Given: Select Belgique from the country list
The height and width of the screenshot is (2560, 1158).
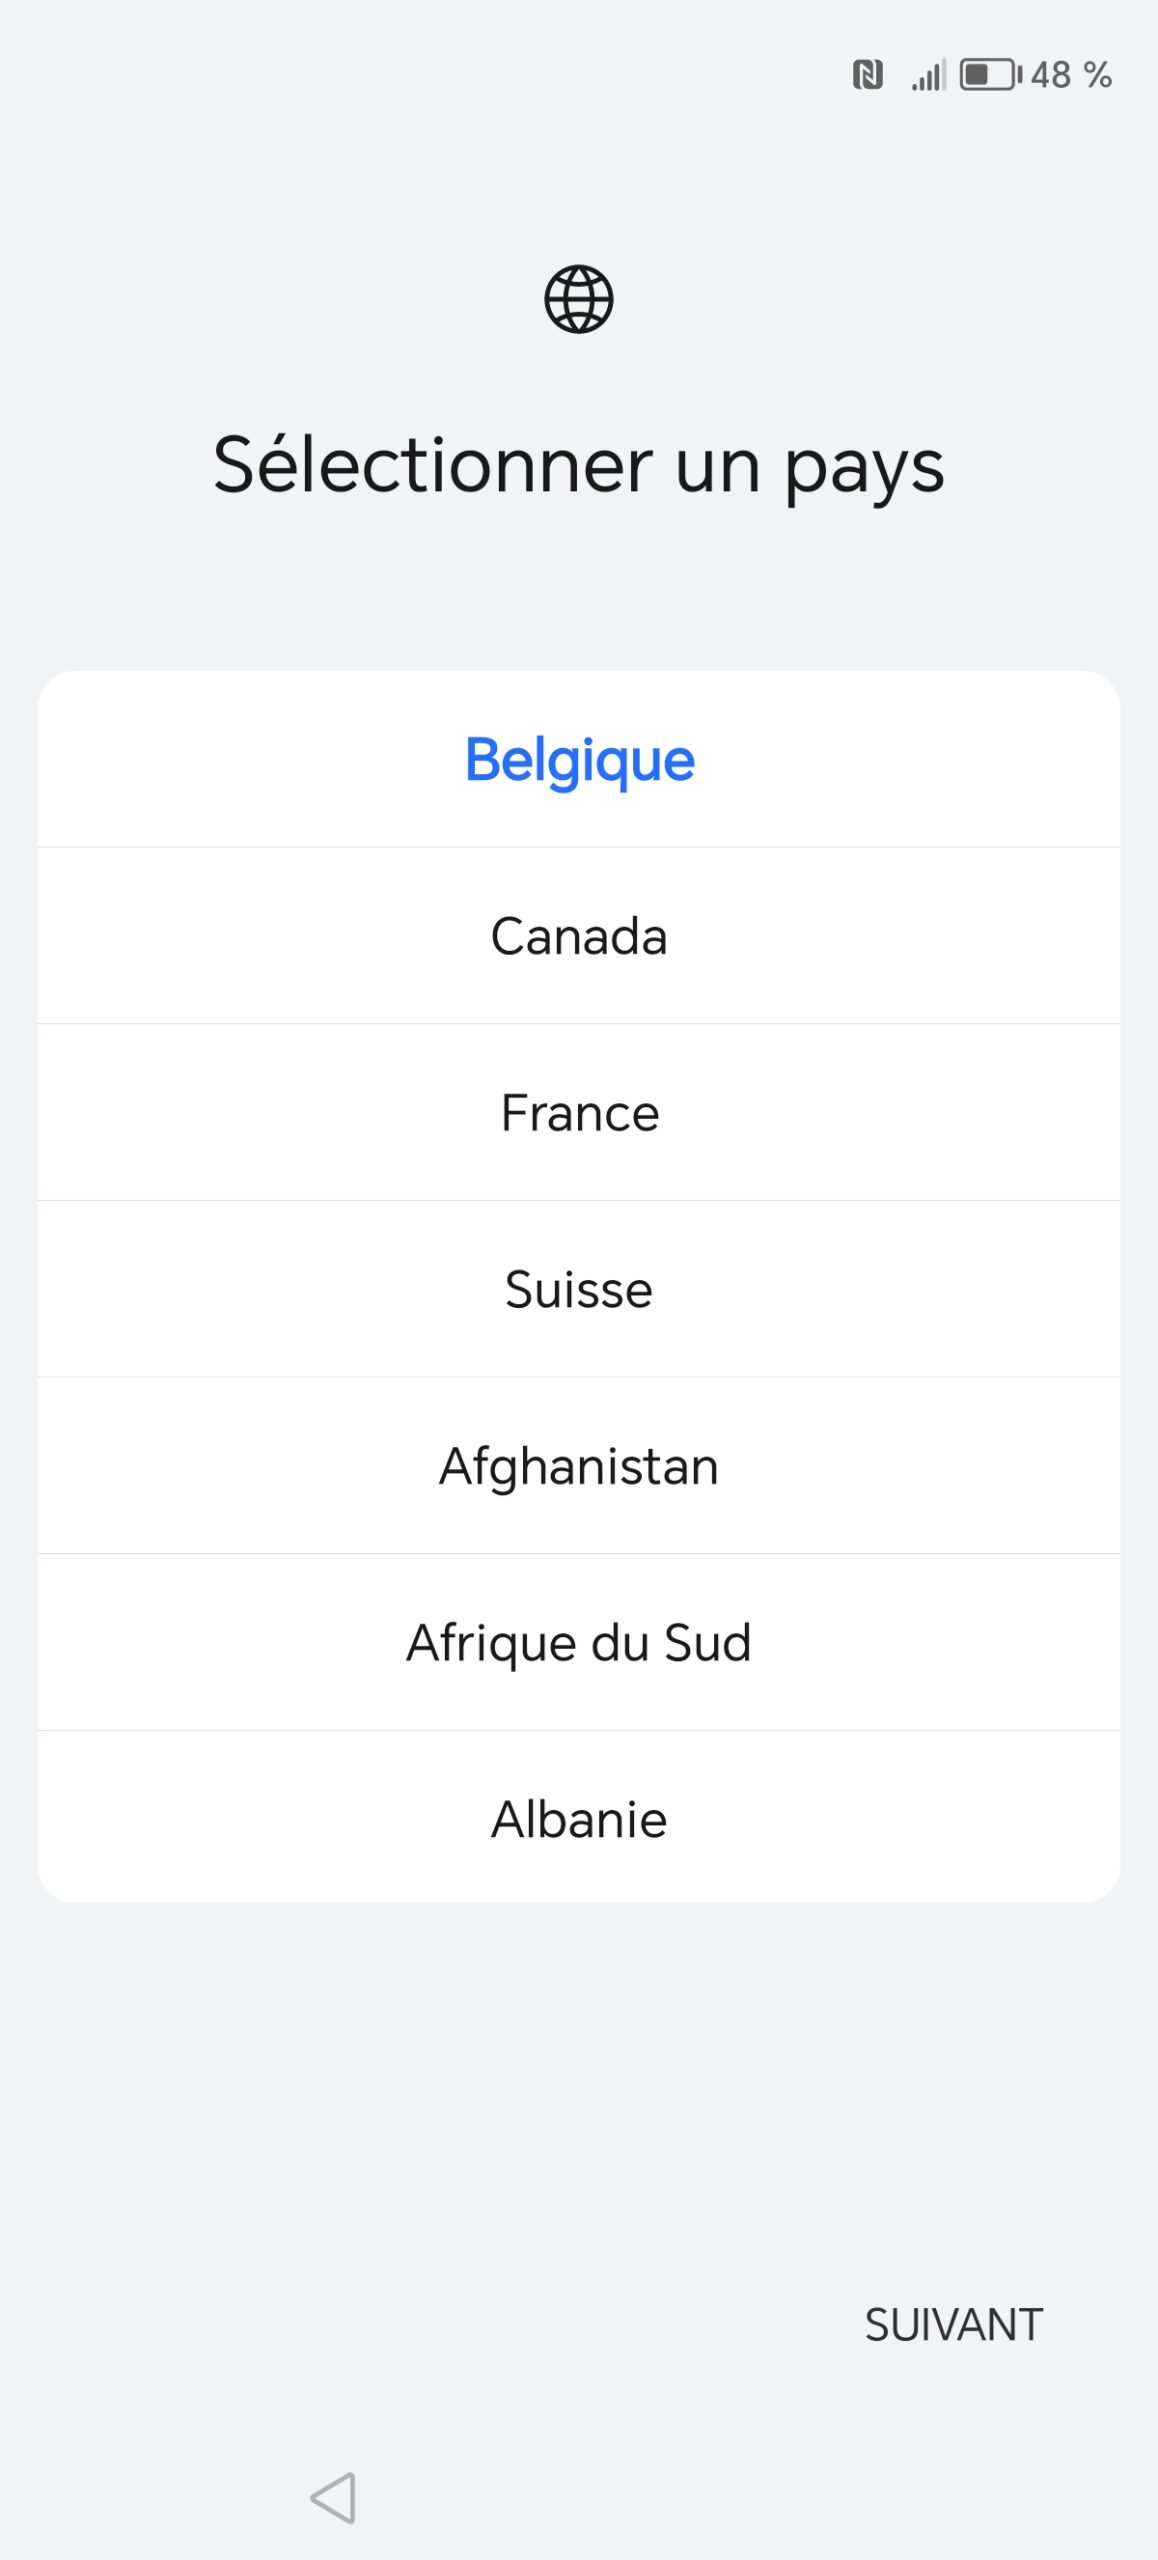Looking at the screenshot, I should (x=579, y=760).
